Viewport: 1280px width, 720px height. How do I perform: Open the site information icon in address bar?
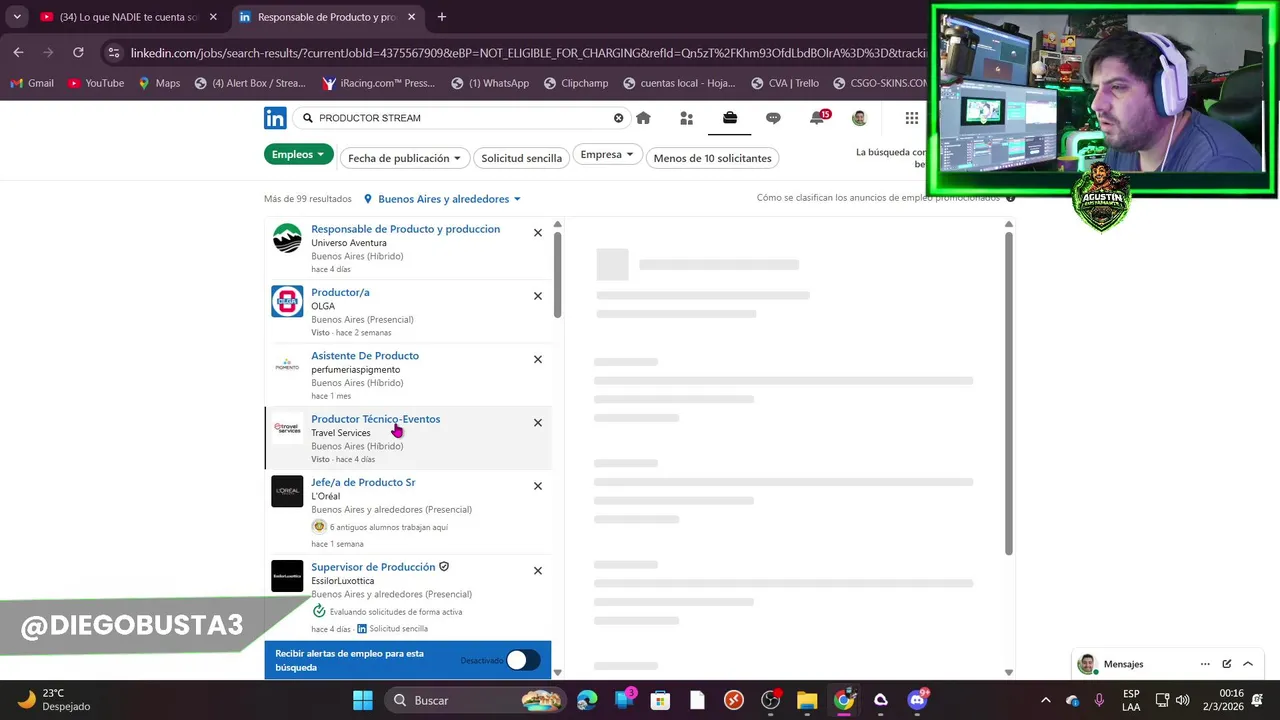click(x=113, y=52)
